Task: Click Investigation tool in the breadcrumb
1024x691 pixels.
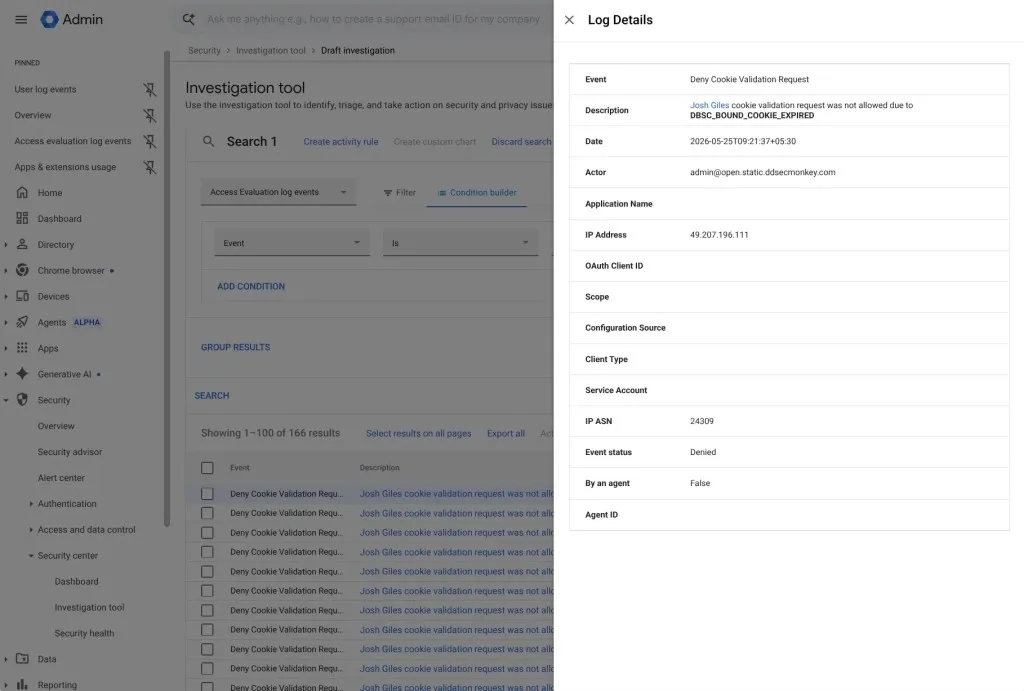Action: point(270,50)
